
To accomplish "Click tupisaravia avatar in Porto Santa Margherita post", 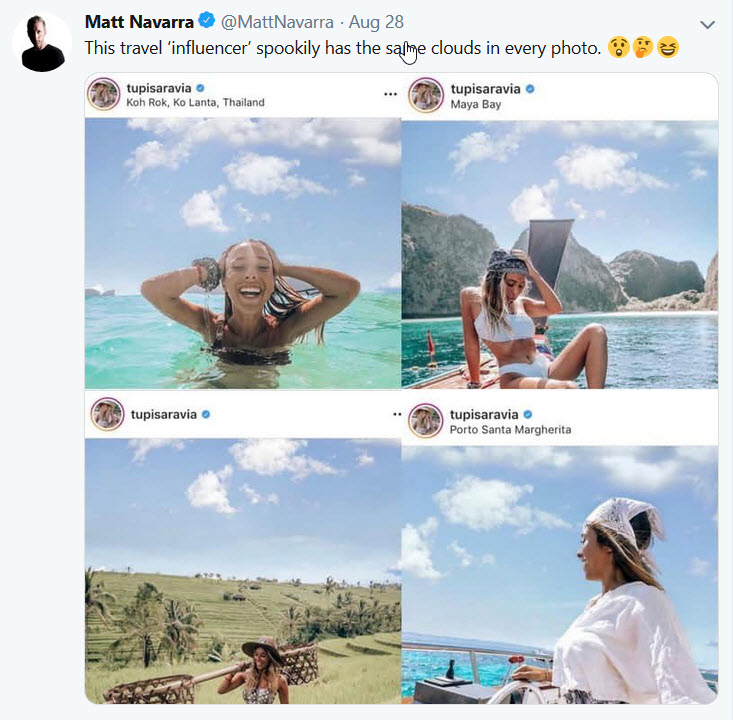I will 425,420.
